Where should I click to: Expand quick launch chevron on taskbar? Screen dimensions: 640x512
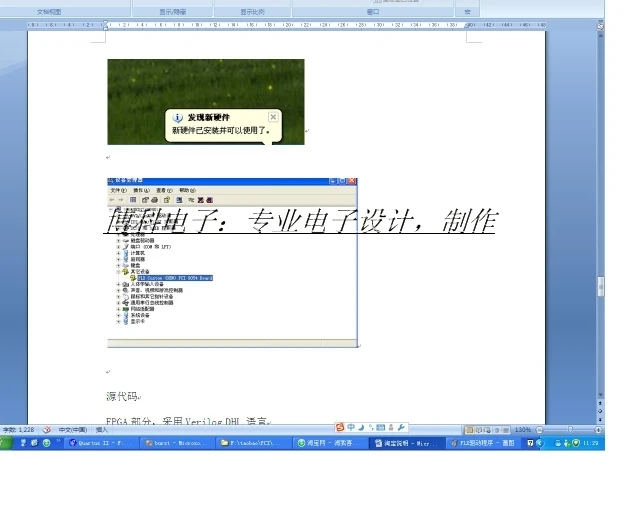click(58, 441)
